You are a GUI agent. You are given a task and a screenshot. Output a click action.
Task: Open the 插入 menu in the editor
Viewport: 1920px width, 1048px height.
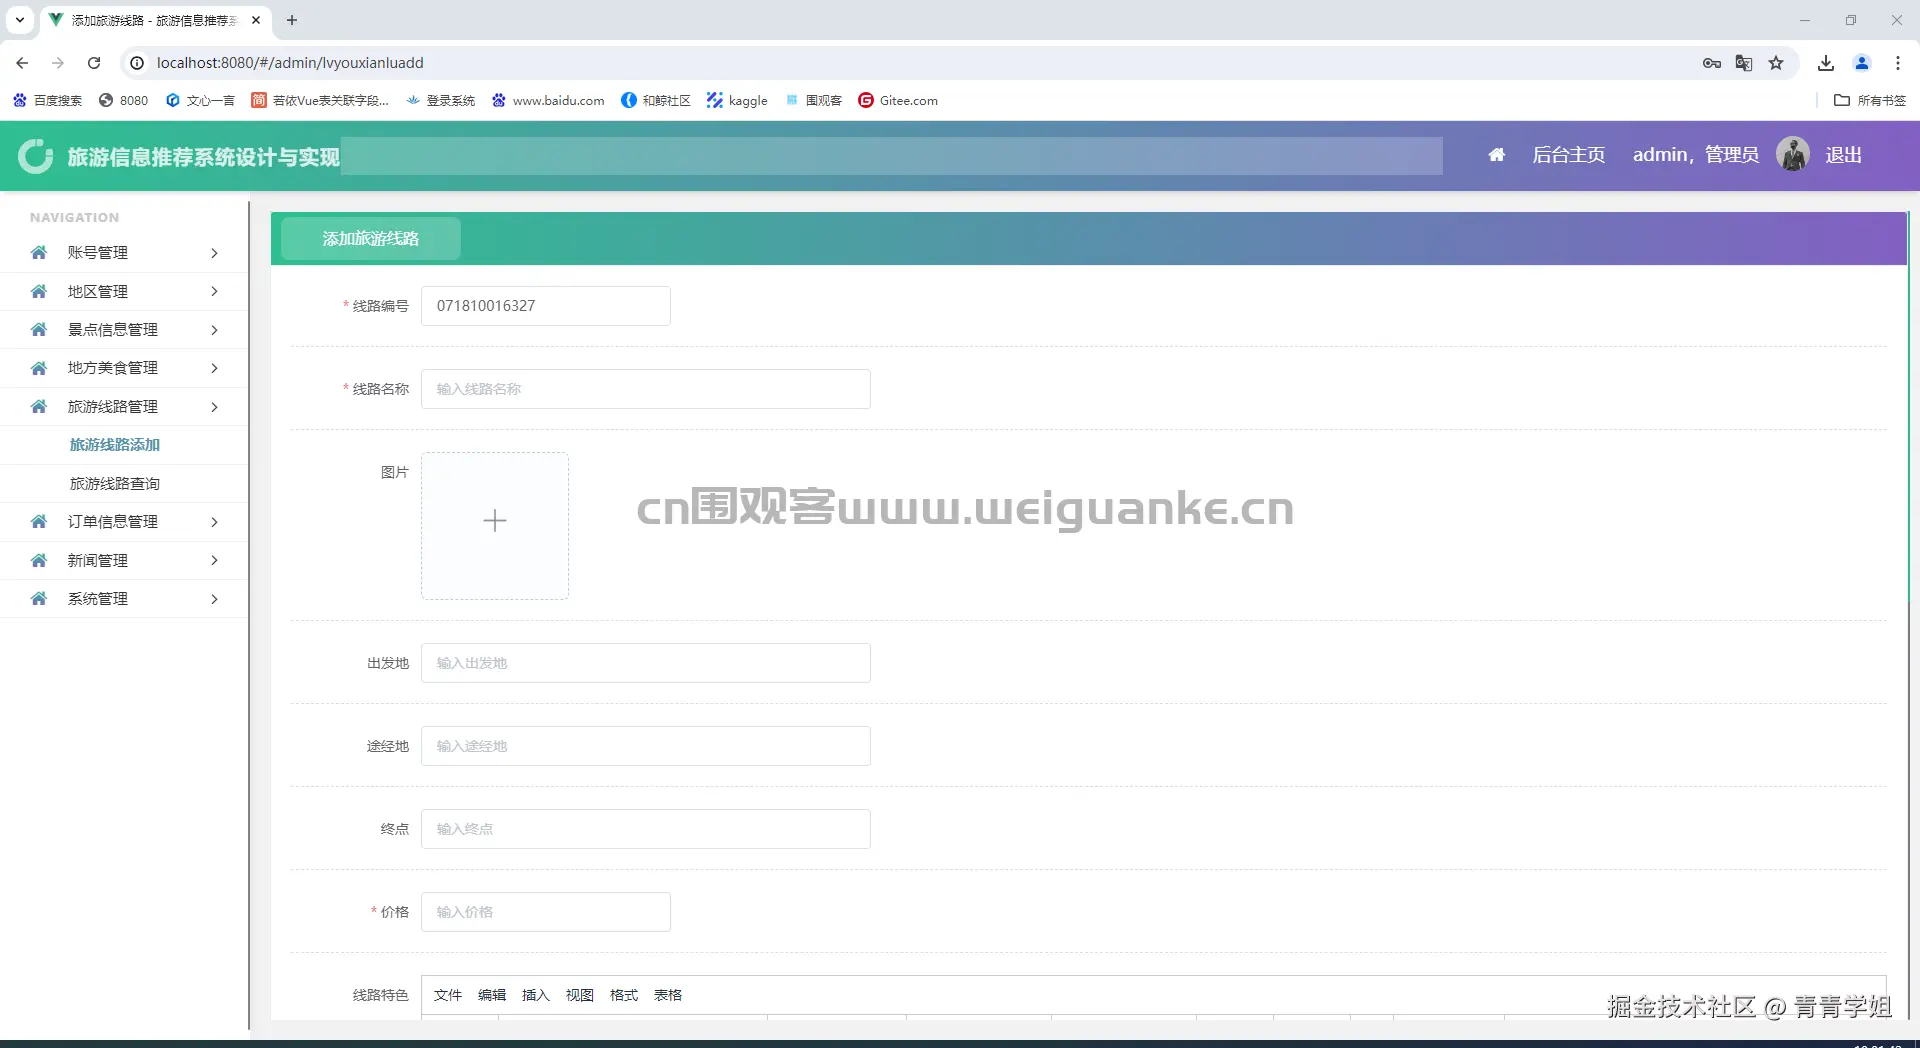[x=537, y=995]
